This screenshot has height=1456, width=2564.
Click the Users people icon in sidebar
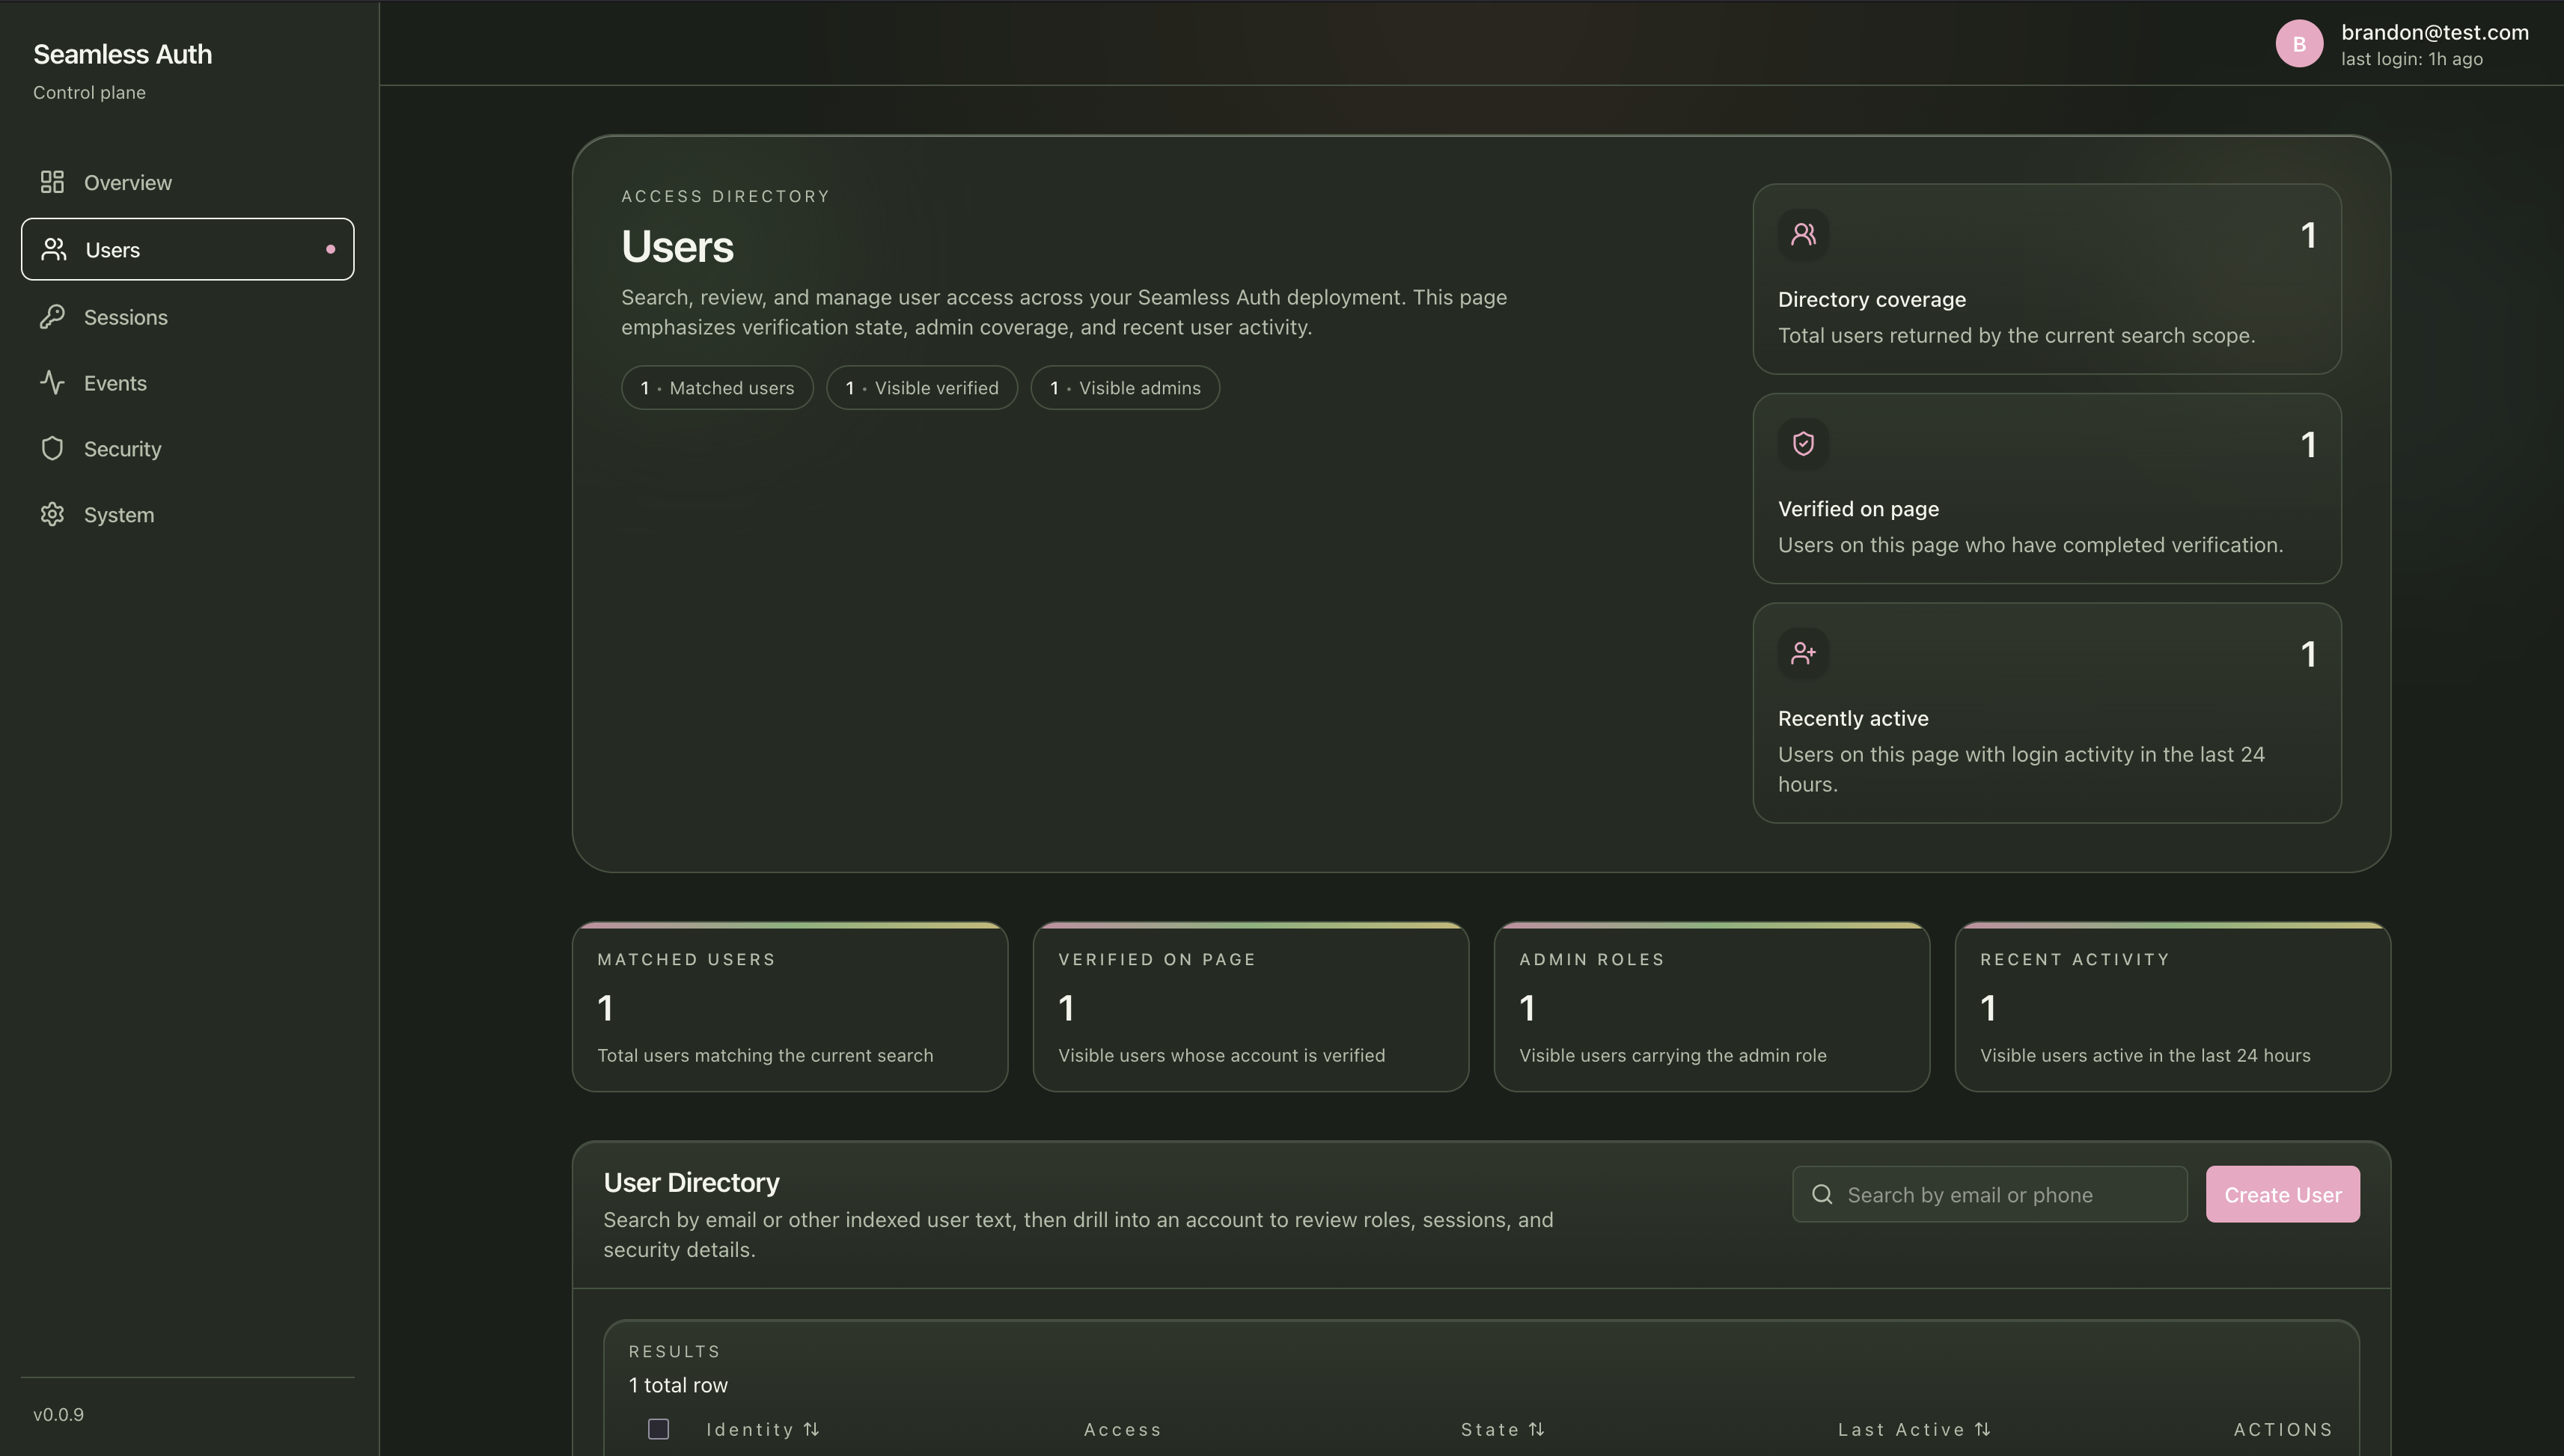tap(54, 249)
